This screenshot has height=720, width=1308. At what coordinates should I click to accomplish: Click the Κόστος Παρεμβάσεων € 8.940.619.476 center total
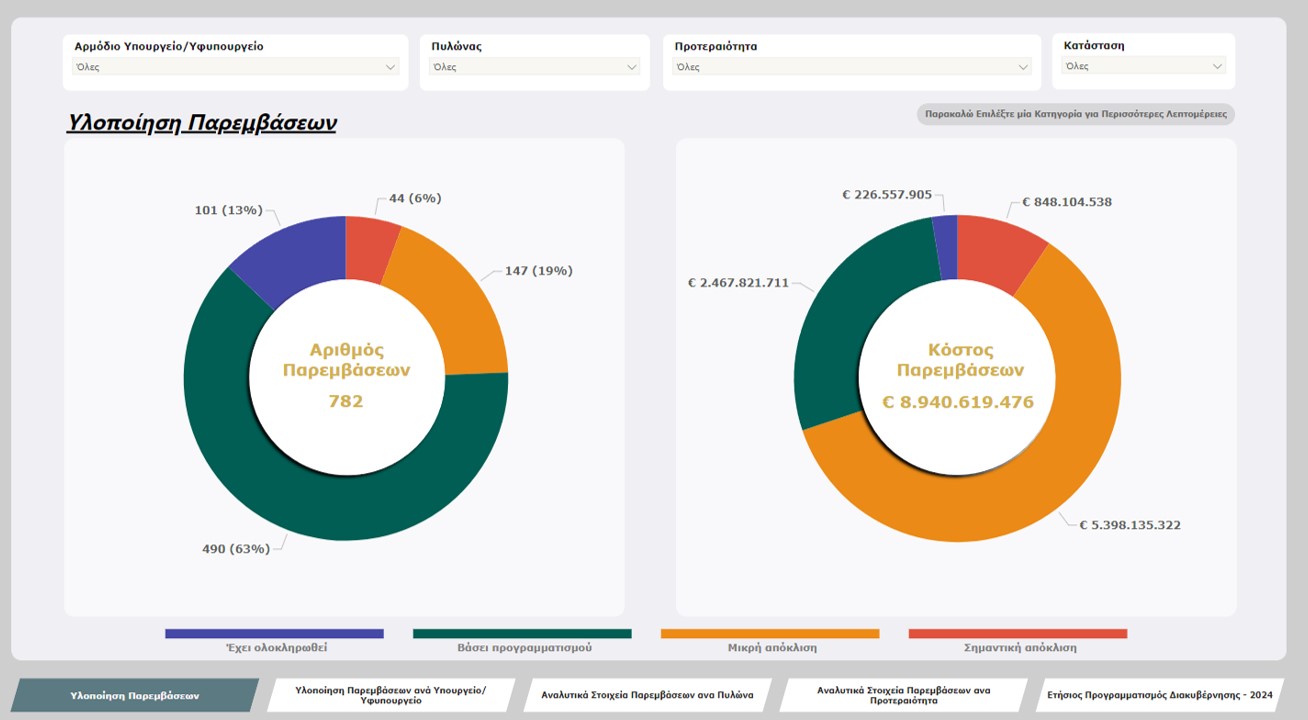point(958,377)
